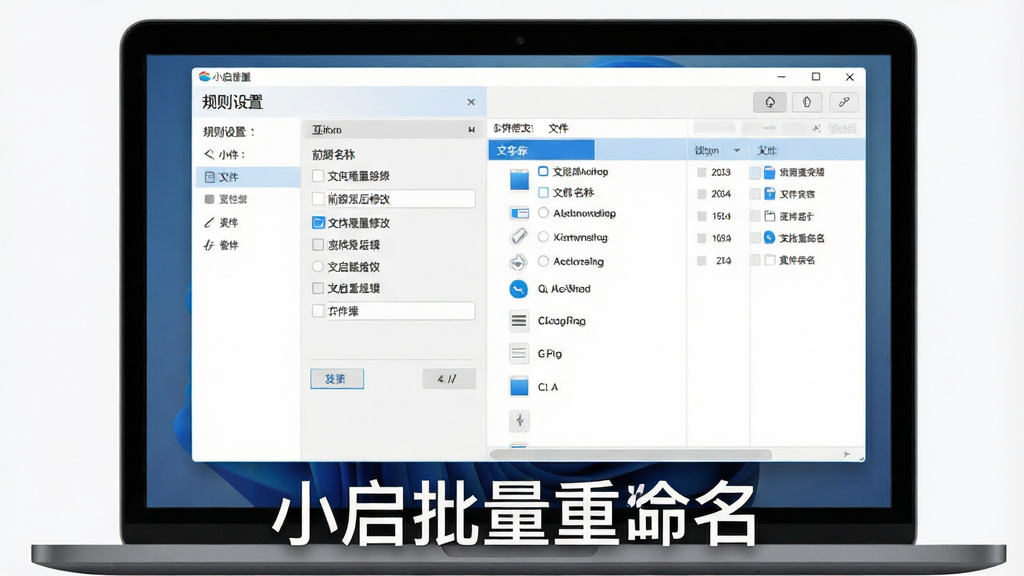Select the 文件 item in the rules sidebar

tap(248, 177)
